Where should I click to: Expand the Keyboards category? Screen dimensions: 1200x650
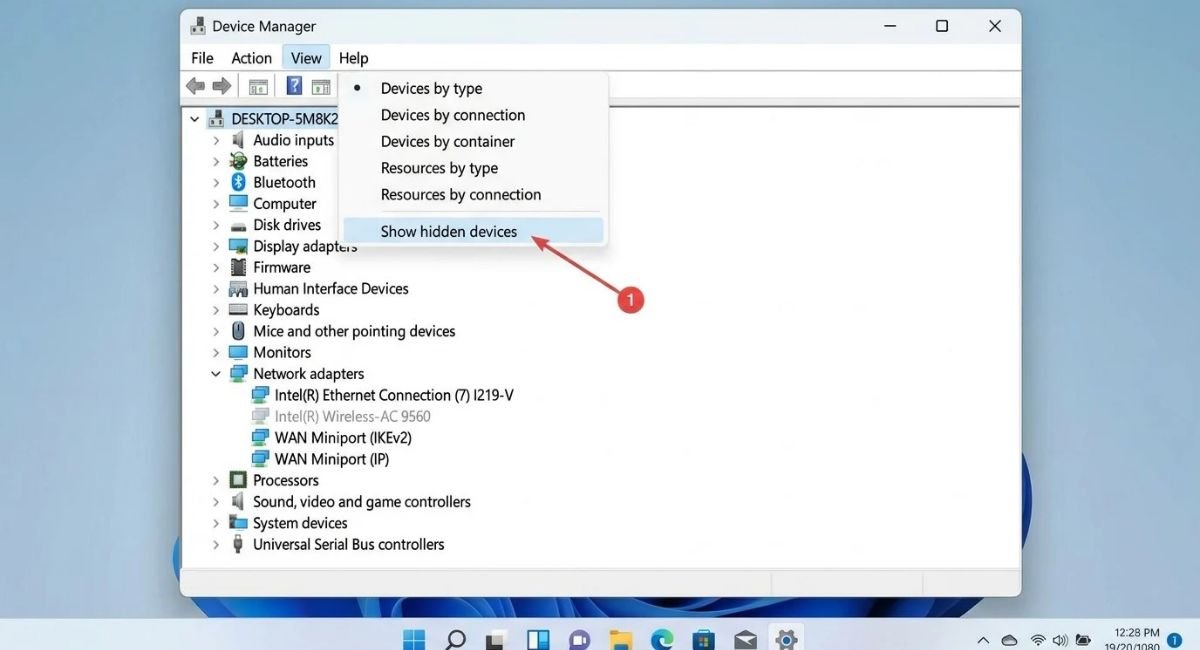[216, 310]
